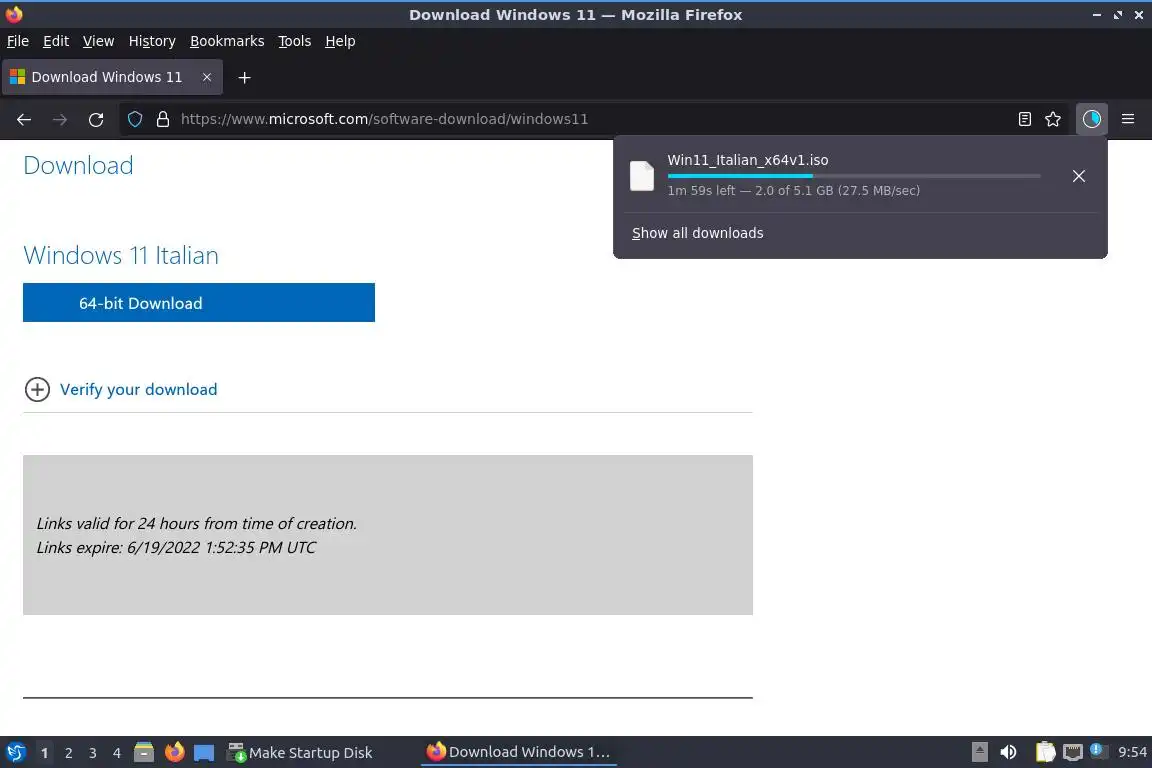Image resolution: width=1152 pixels, height=768 pixels.
Task: Open the volume control tray icon
Action: click(1009, 752)
